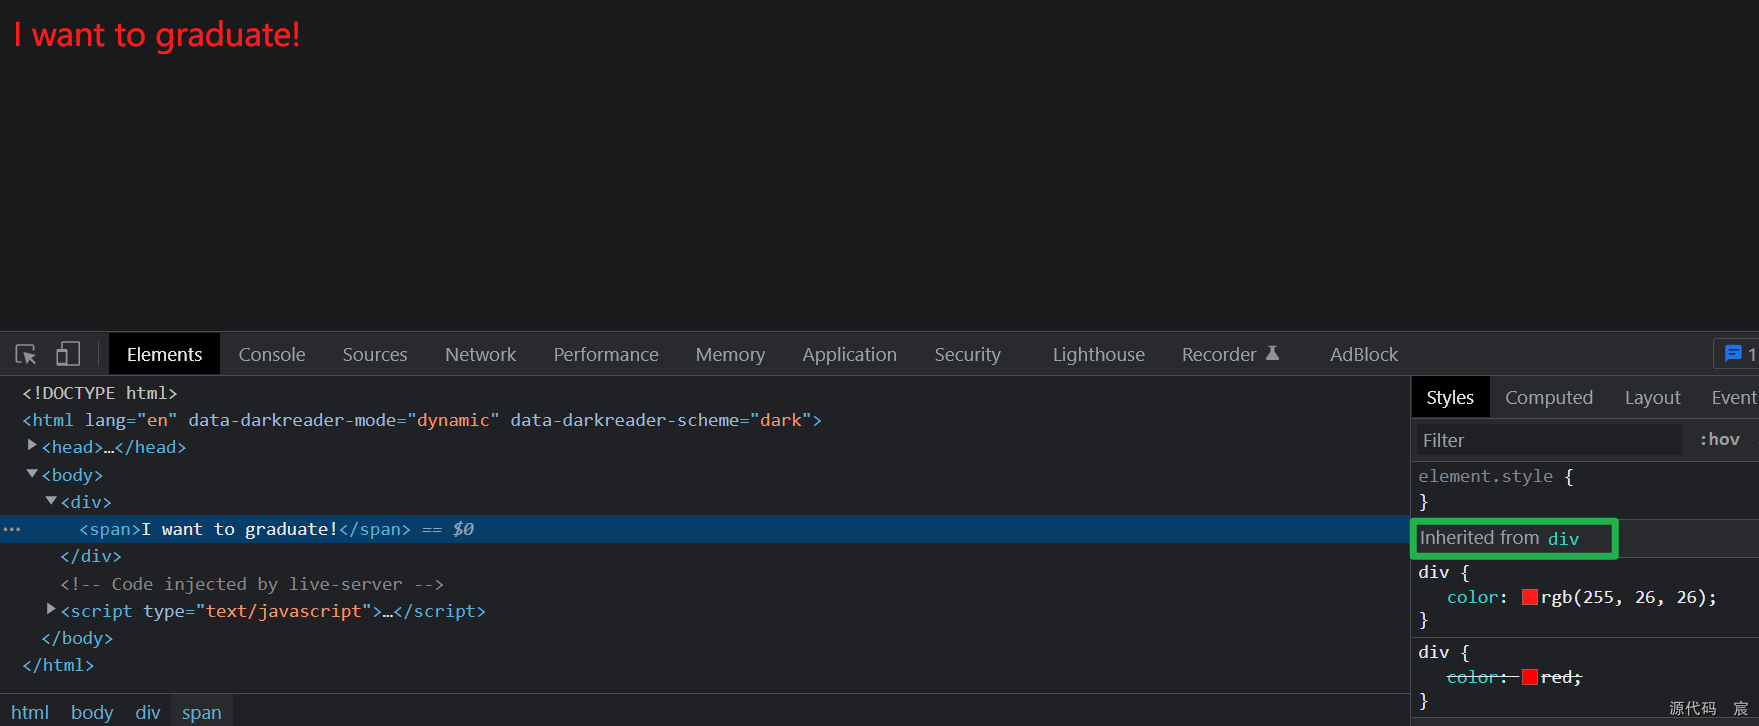The image size is (1759, 726).
Task: Click the color property name in first div rule
Action: coord(1472,597)
